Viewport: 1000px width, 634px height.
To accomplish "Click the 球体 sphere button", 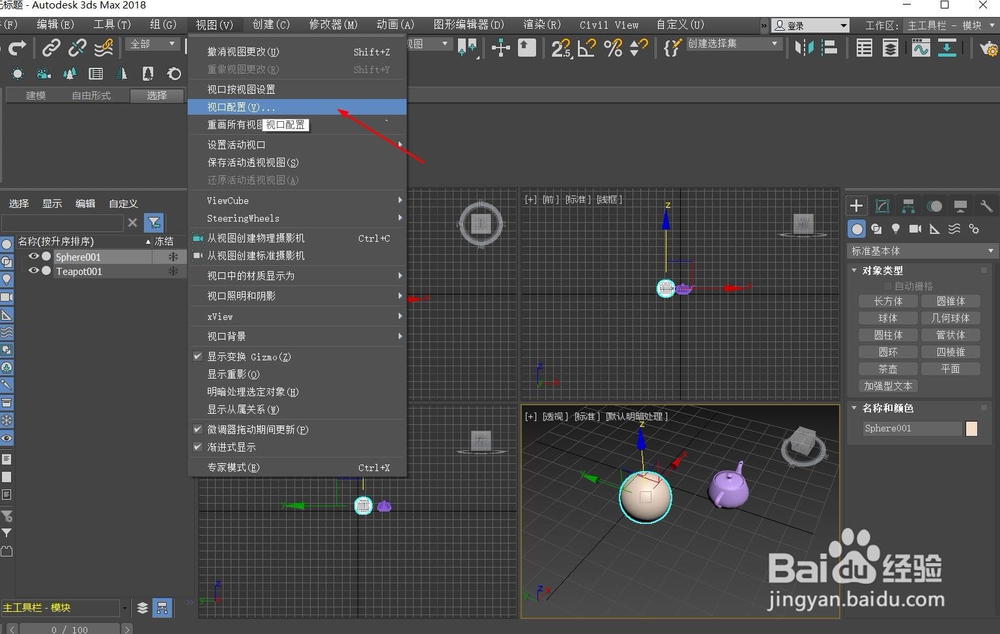I will click(888, 318).
